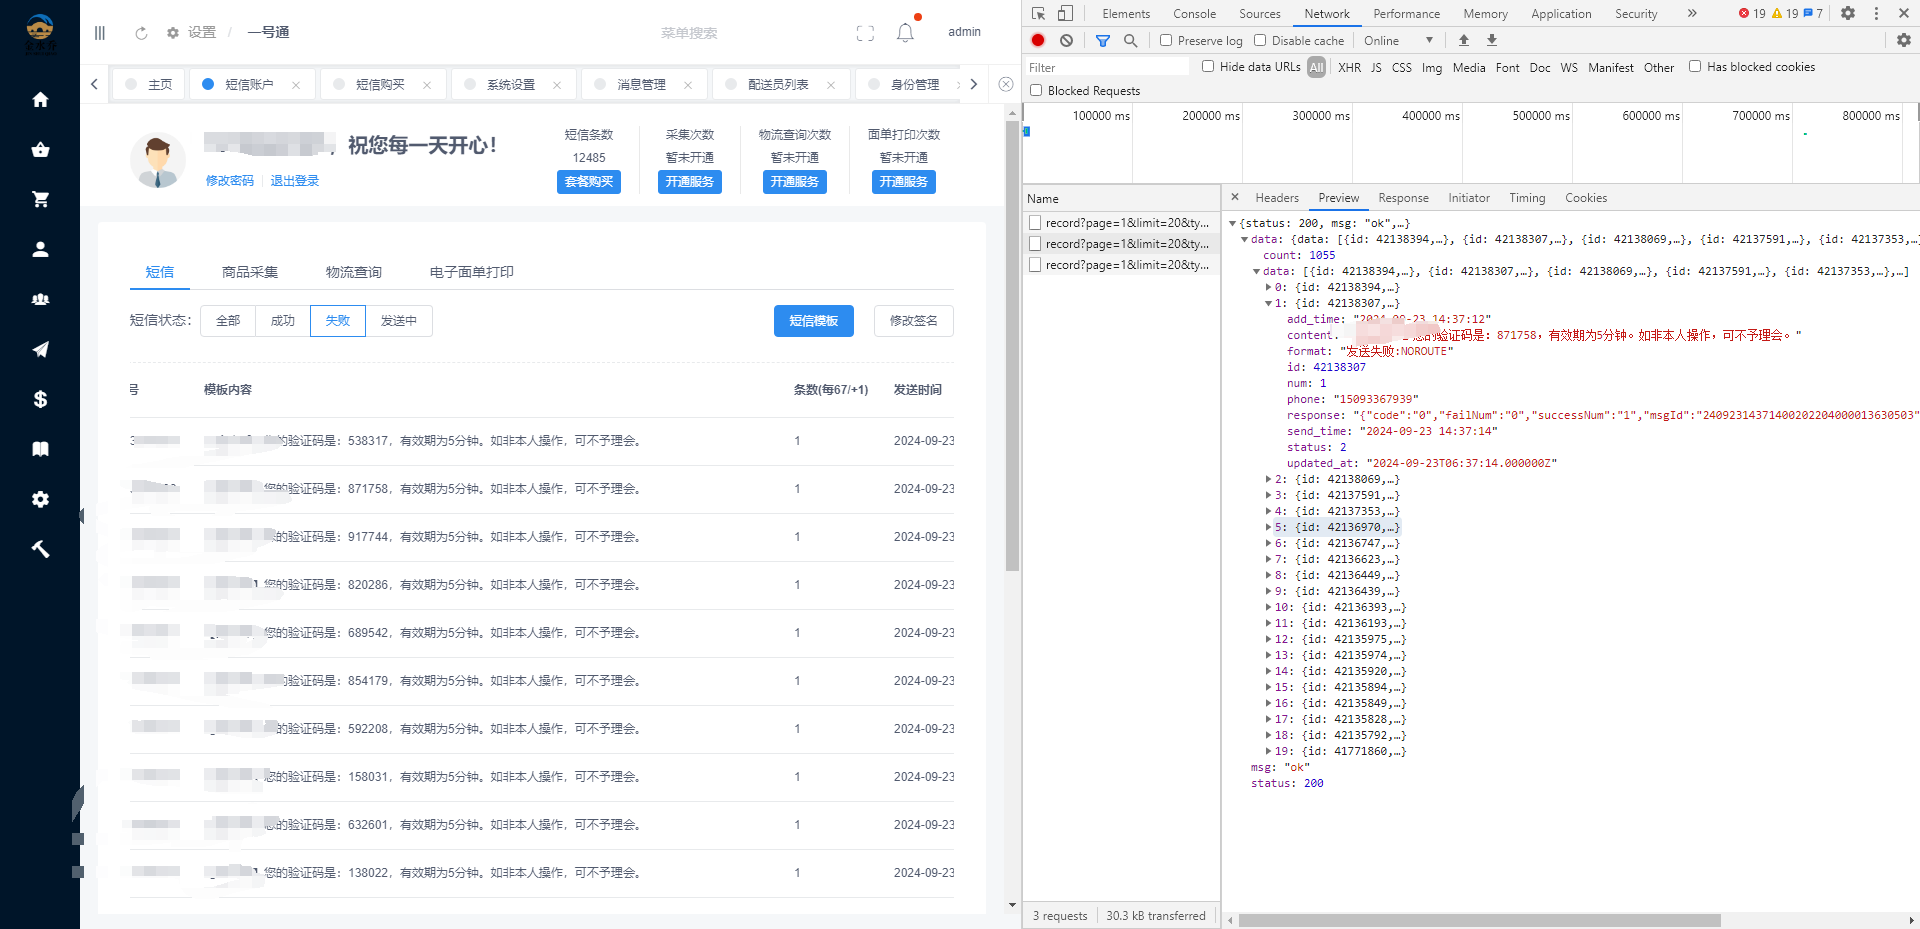
Task: Select the 发送中 status filter
Action: [x=398, y=321]
